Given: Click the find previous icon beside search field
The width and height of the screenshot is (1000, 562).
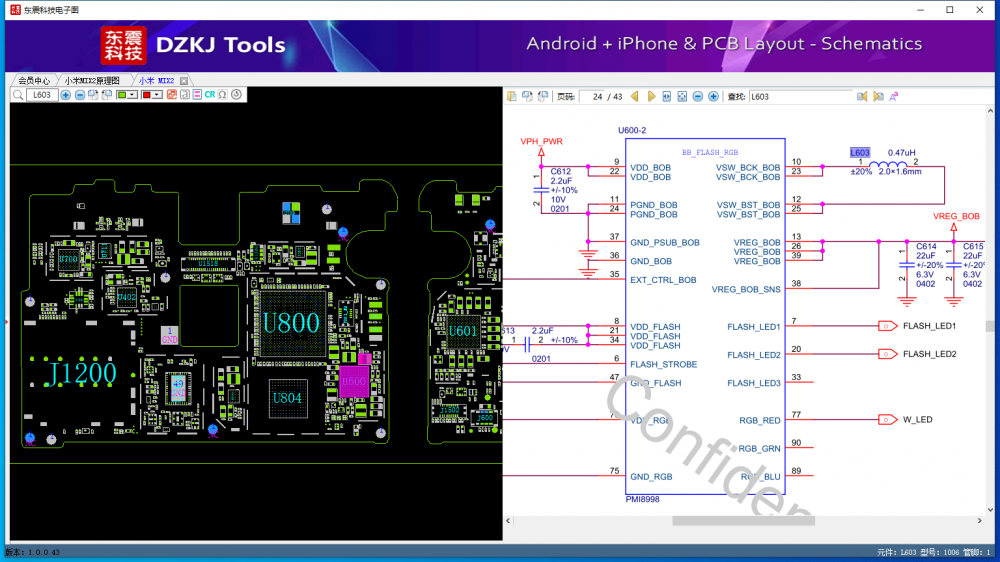Looking at the screenshot, I should click(863, 97).
